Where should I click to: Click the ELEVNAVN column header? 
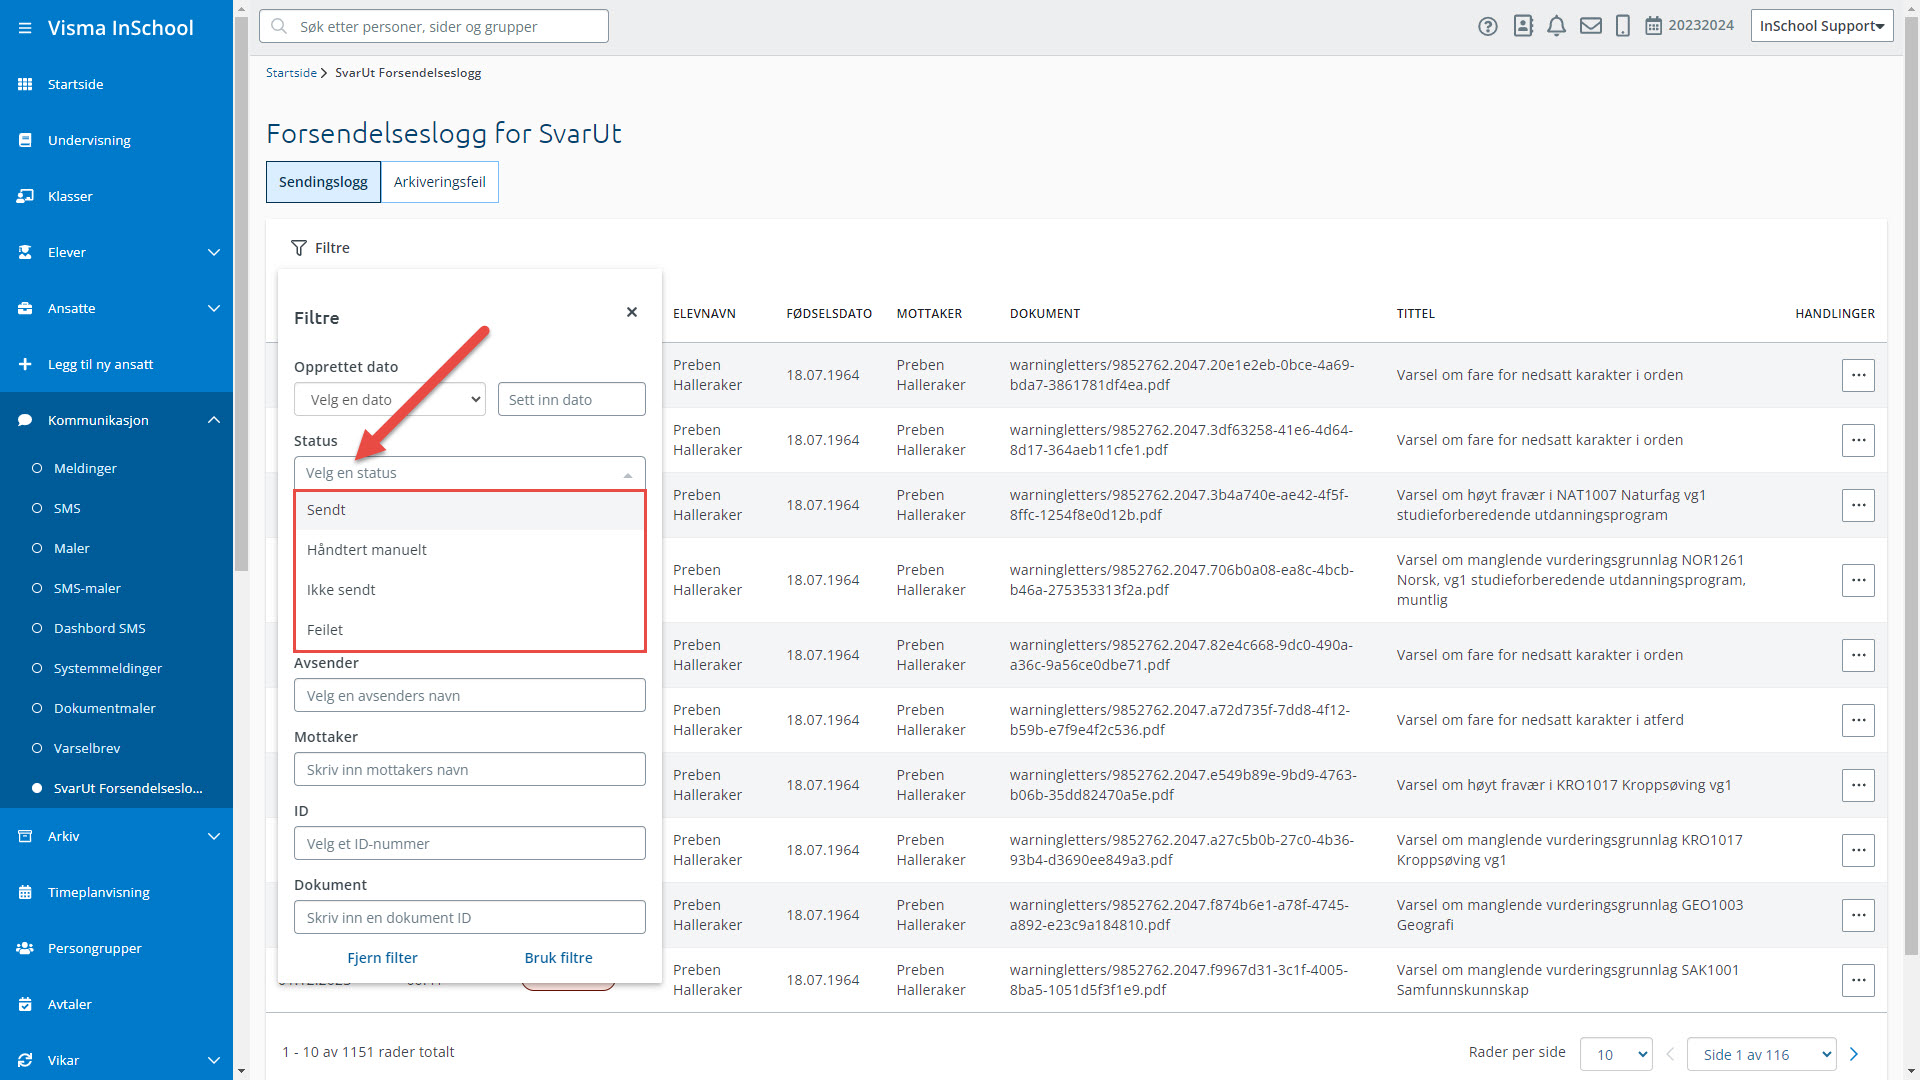pos(704,314)
